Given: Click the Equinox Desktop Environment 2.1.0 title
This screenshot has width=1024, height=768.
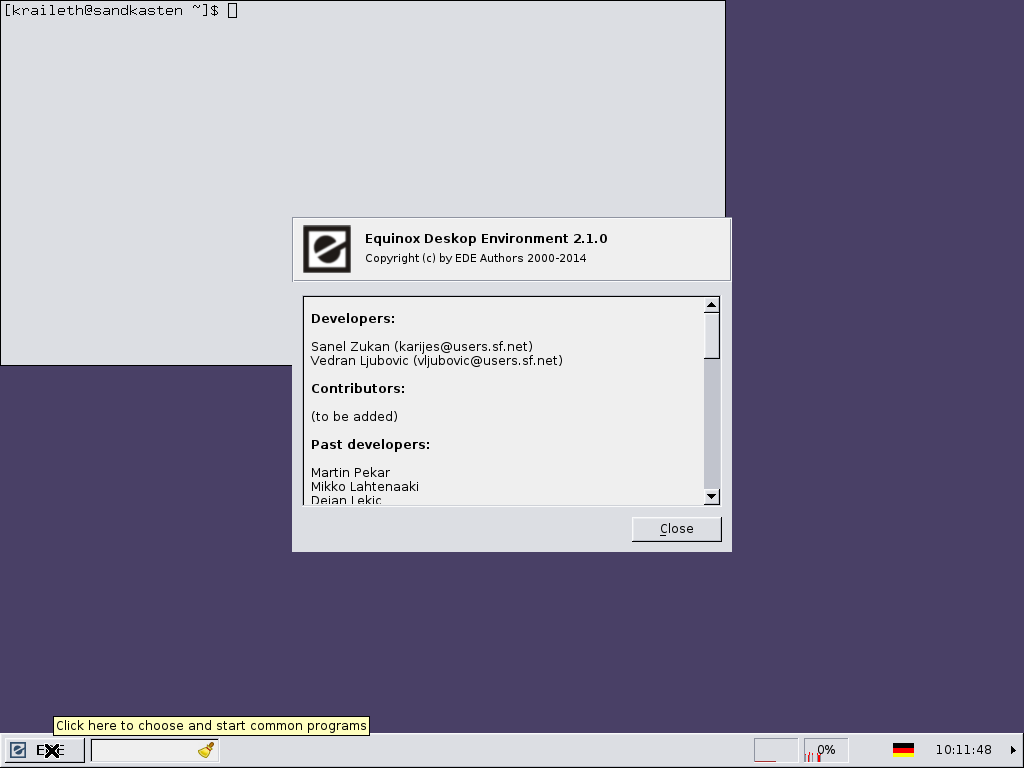Looking at the screenshot, I should 486,239.
